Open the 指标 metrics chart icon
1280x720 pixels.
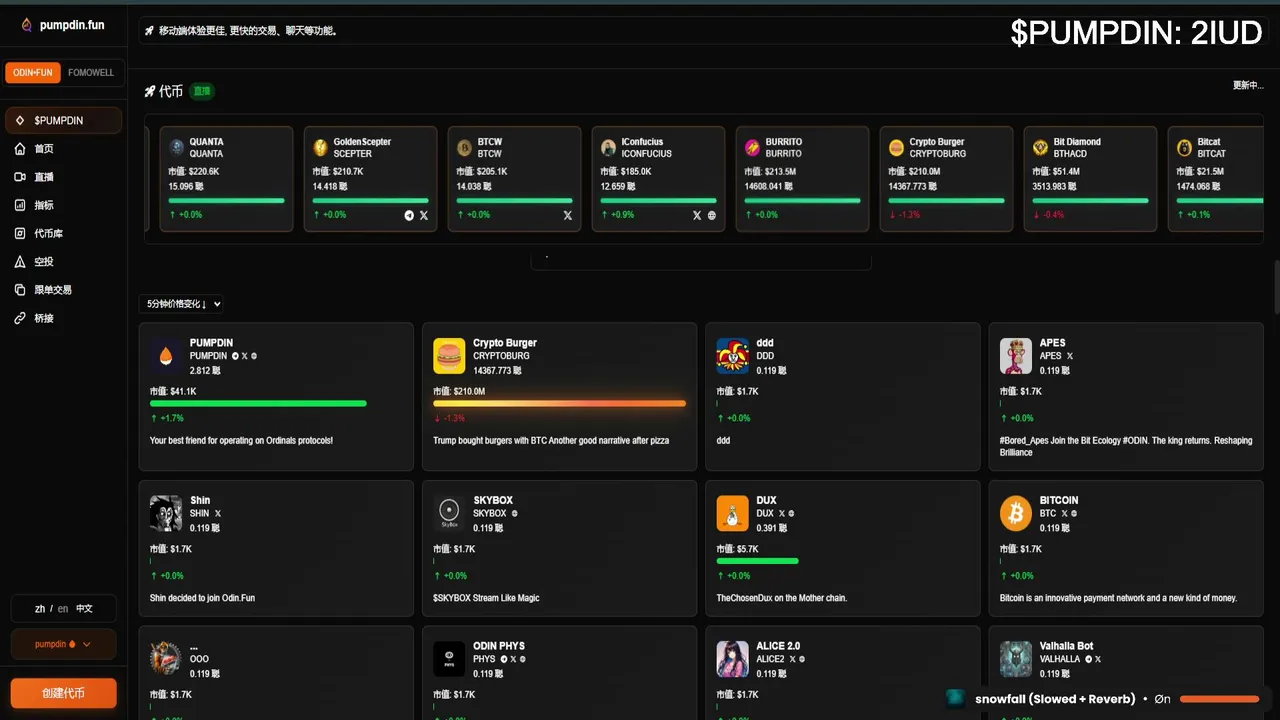[20, 205]
